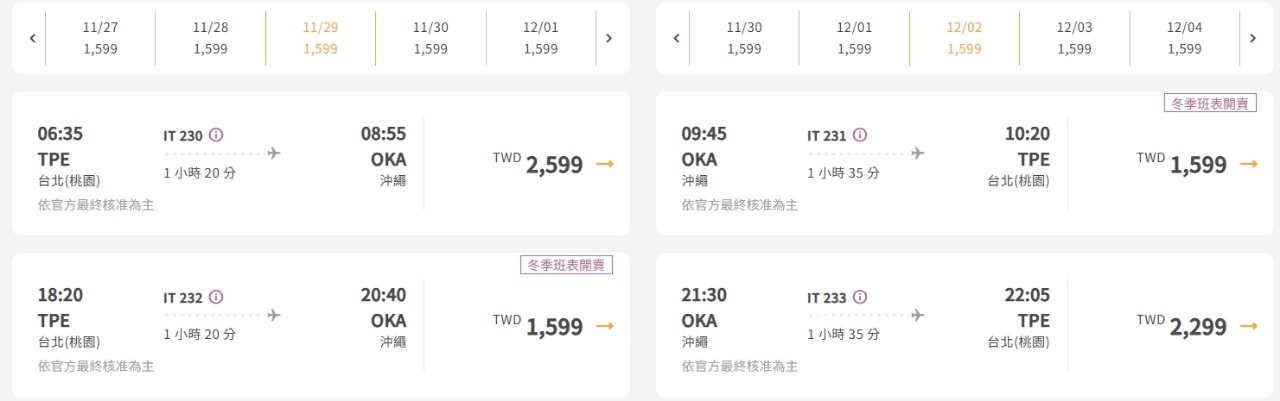This screenshot has height=401, width=1280.
Task: Click 冬季班表開賣 tag on IT 232 card
Action: pyautogui.click(x=566, y=265)
